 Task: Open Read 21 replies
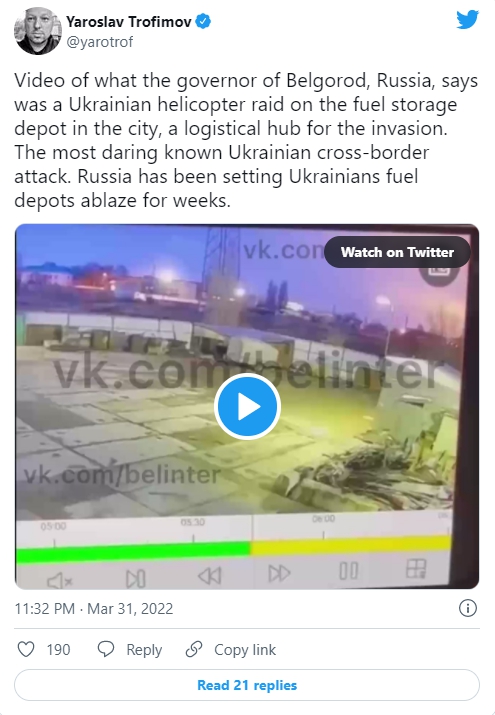click(247, 685)
